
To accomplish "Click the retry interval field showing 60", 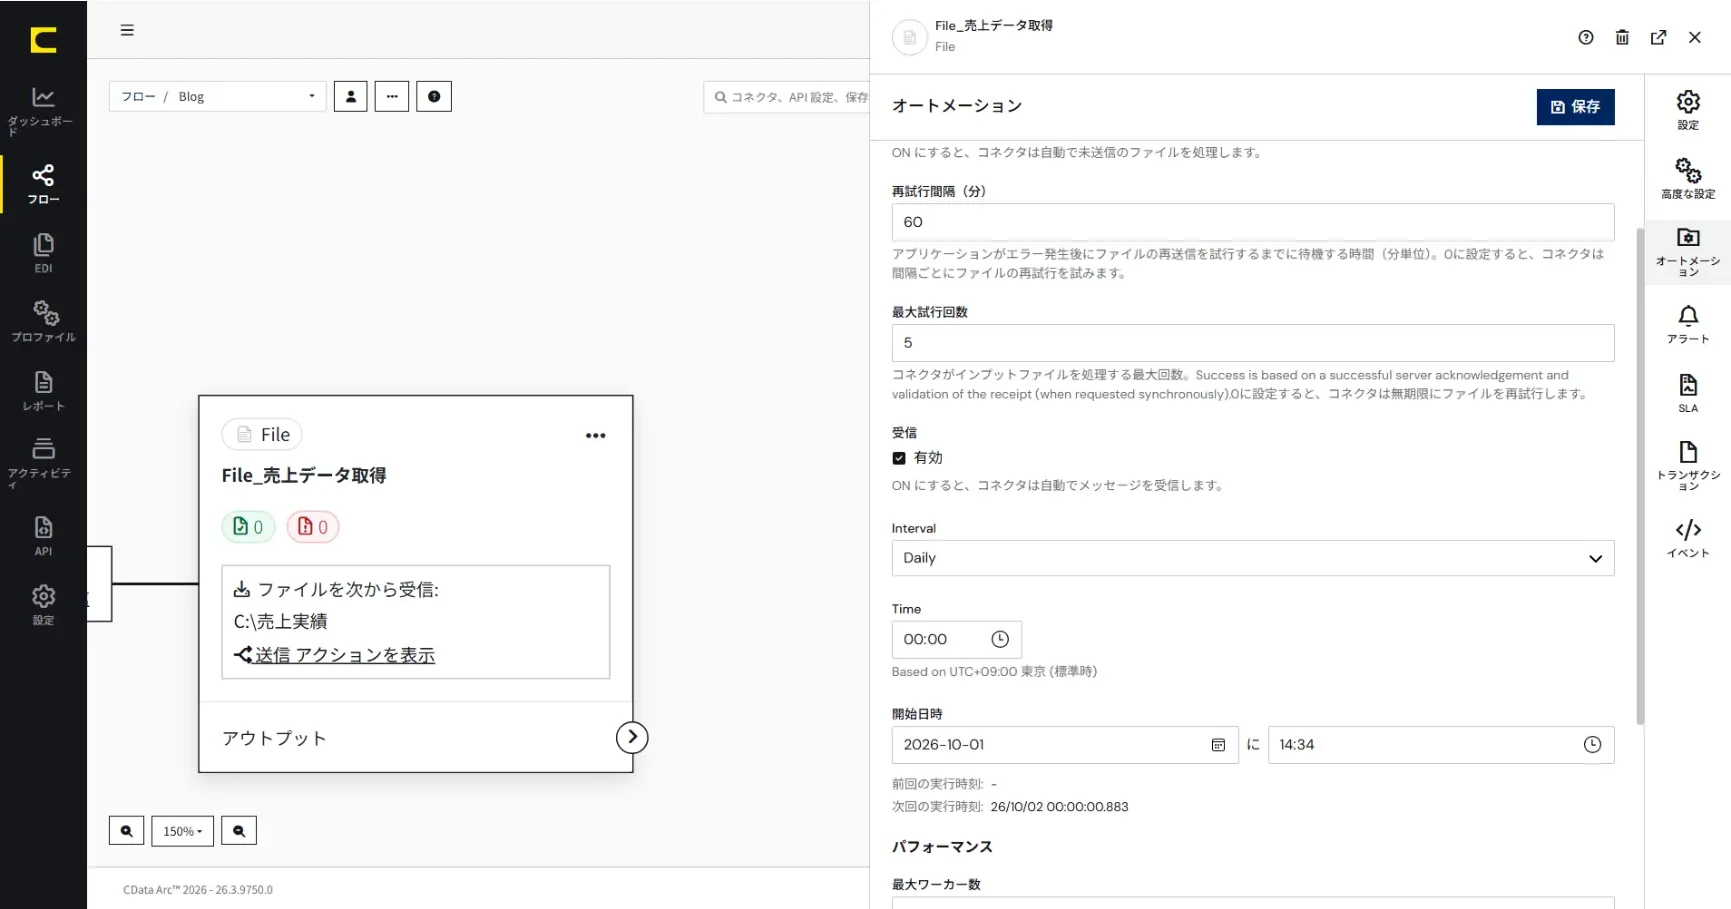I will (x=1252, y=222).
